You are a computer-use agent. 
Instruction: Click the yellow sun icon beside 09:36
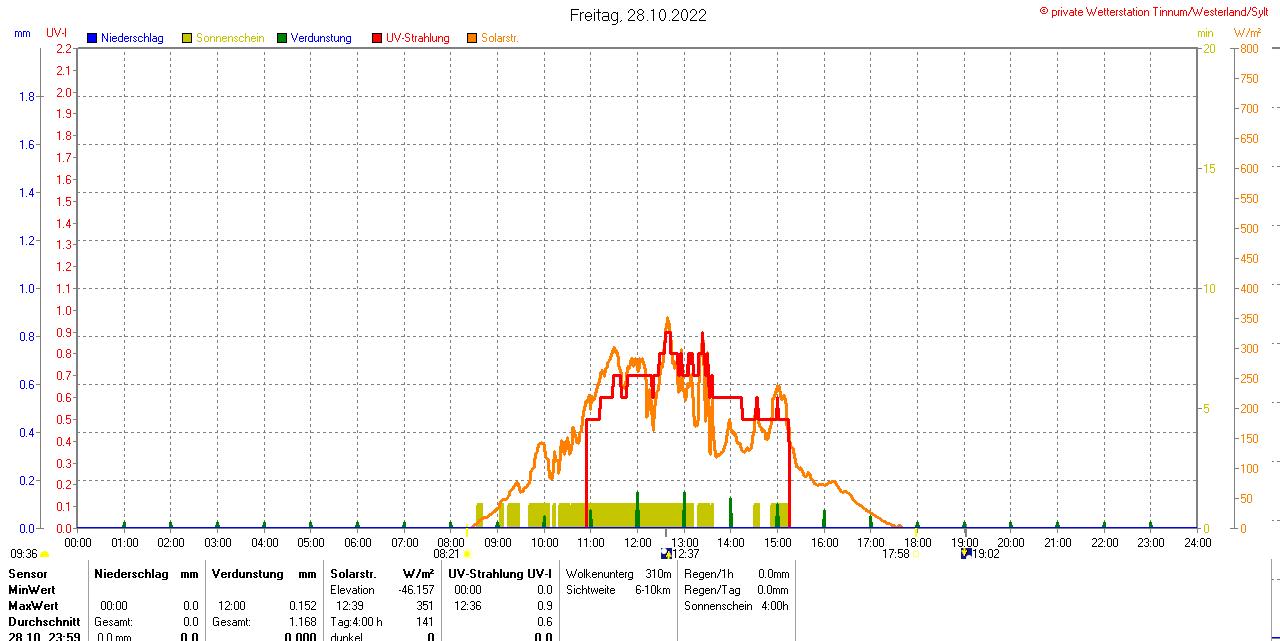45,554
